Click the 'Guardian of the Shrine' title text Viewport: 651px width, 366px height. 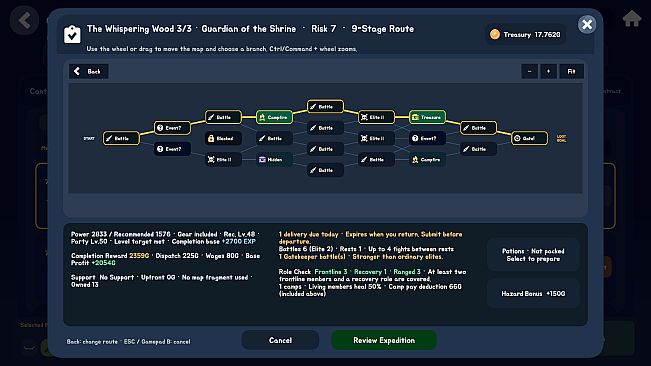pos(249,29)
